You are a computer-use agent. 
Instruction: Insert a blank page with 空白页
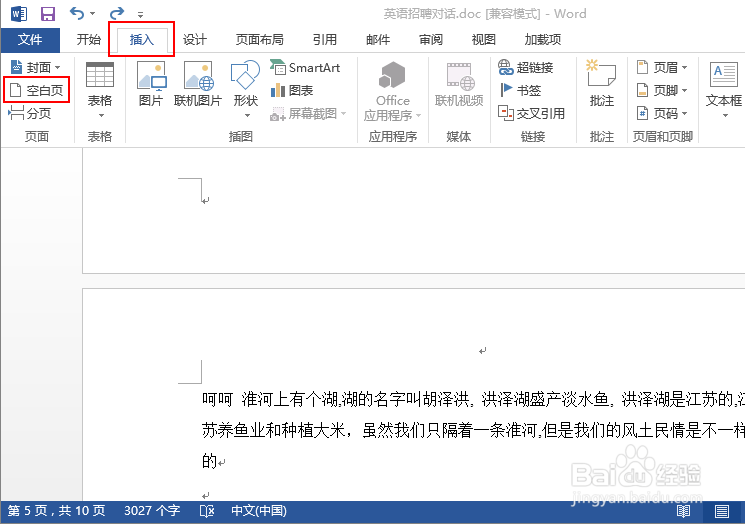pyautogui.click(x=37, y=90)
